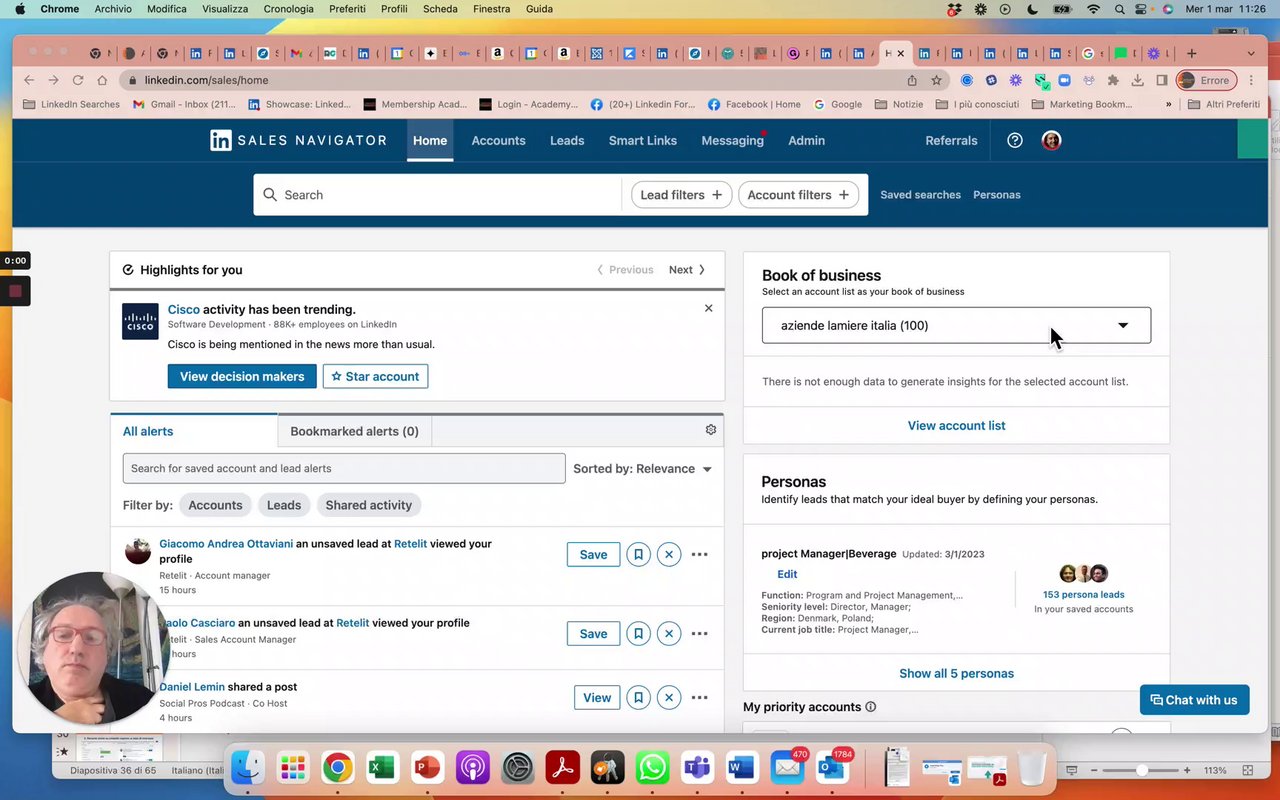The image size is (1280, 800).
Task: Dismiss the Giacomo Andrea Ottaviani alert
Action: (x=669, y=554)
